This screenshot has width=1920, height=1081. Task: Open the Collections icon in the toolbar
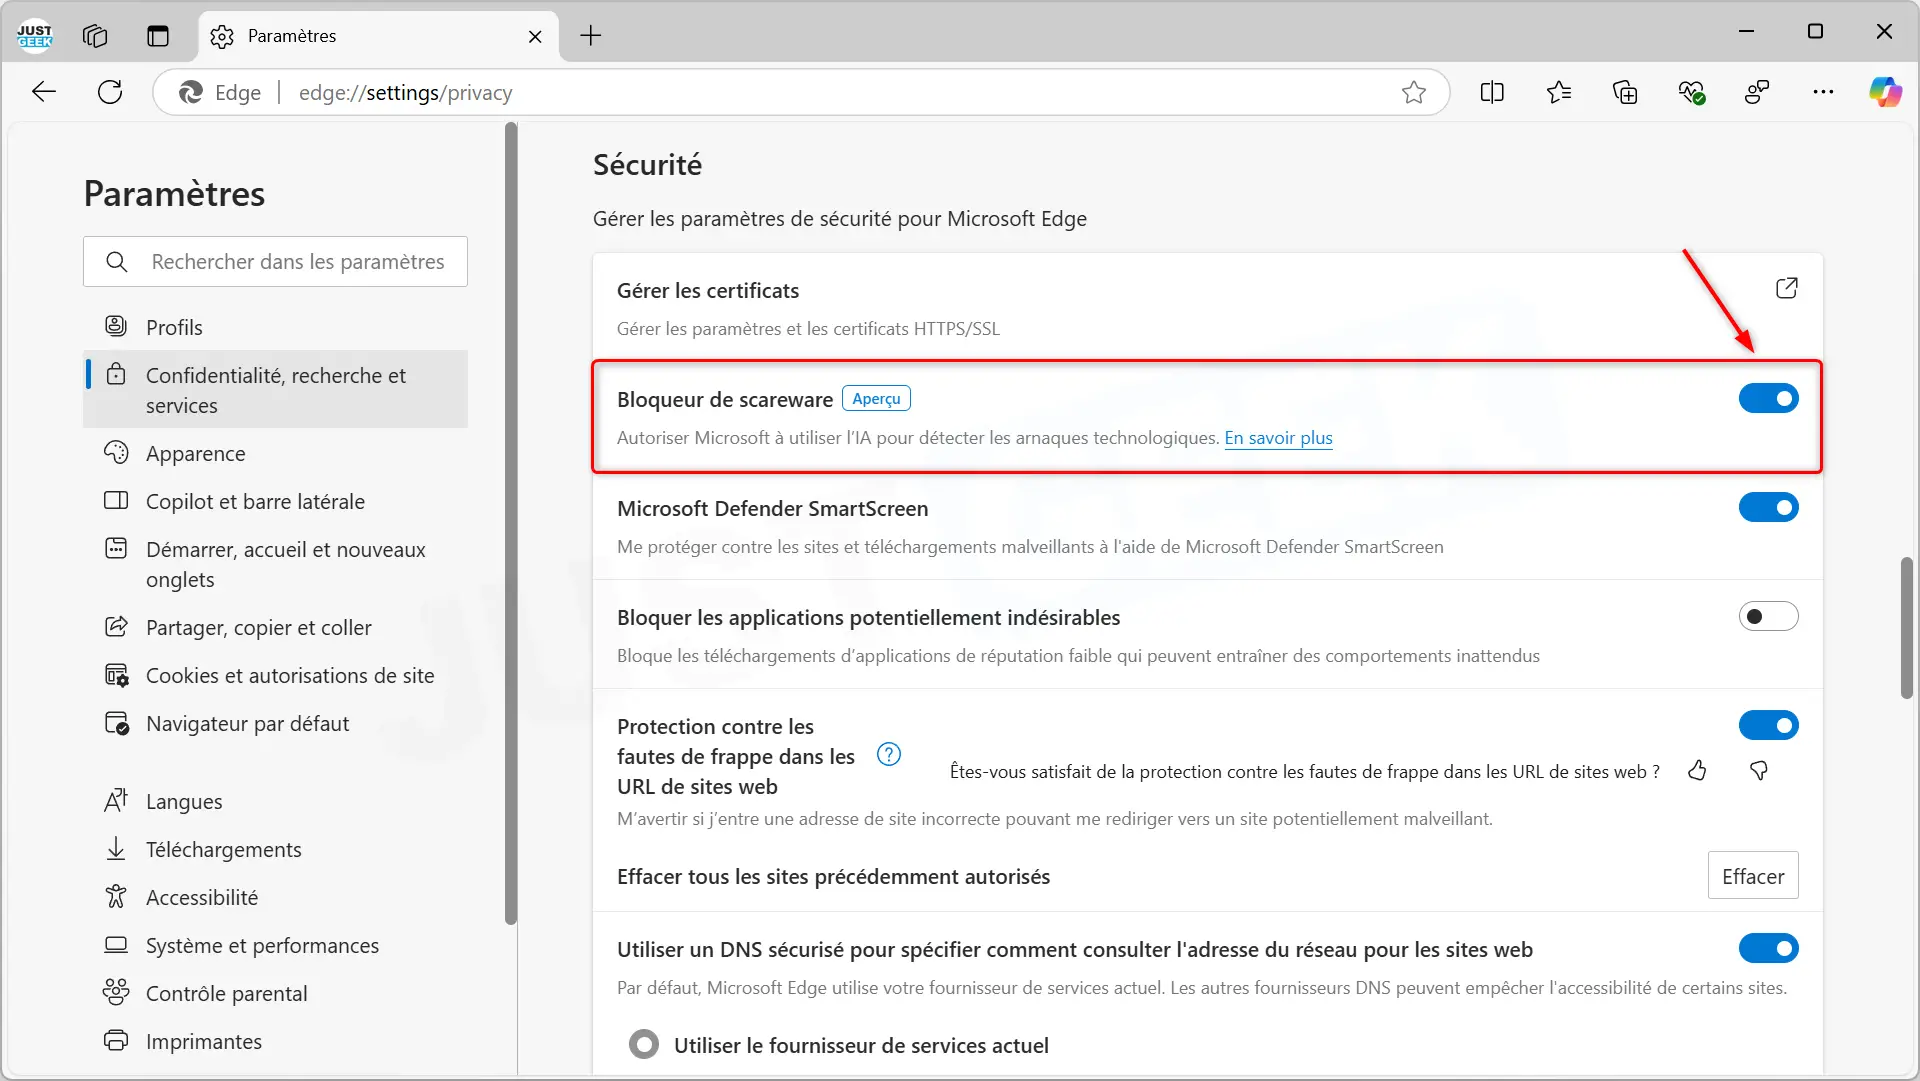1625,93
